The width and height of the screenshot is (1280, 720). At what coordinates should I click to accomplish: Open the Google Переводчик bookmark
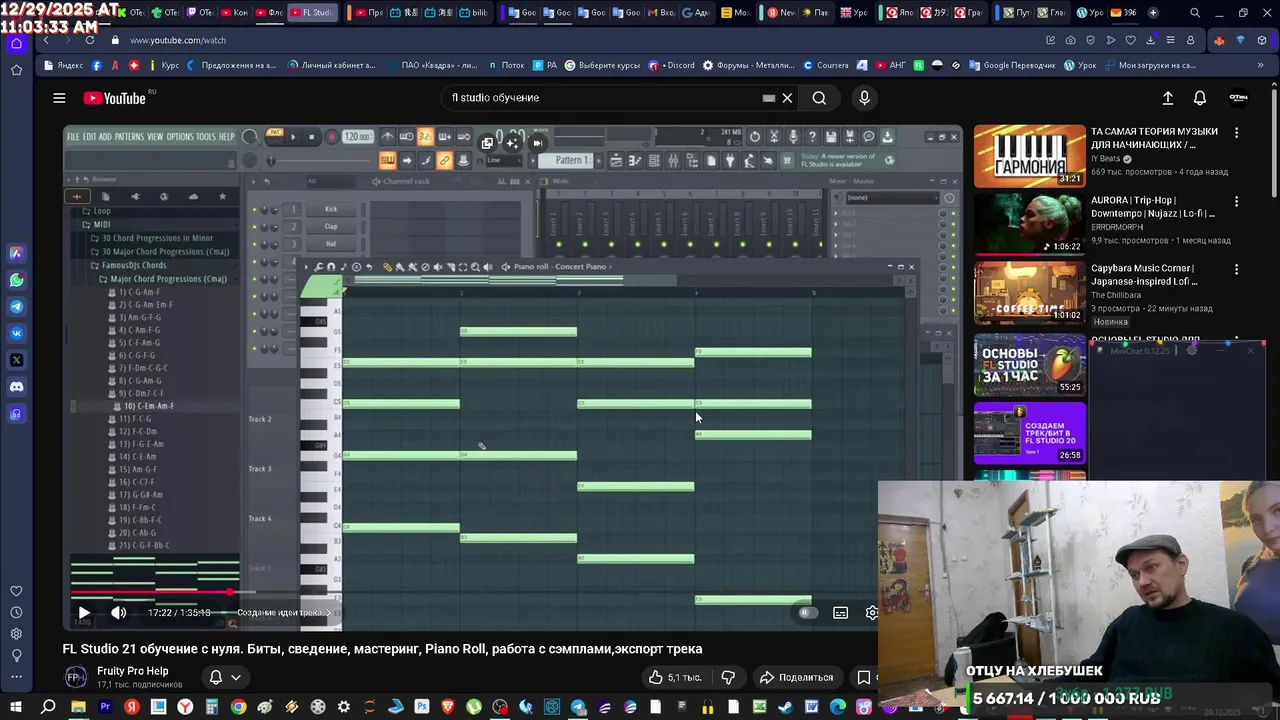(1010, 65)
